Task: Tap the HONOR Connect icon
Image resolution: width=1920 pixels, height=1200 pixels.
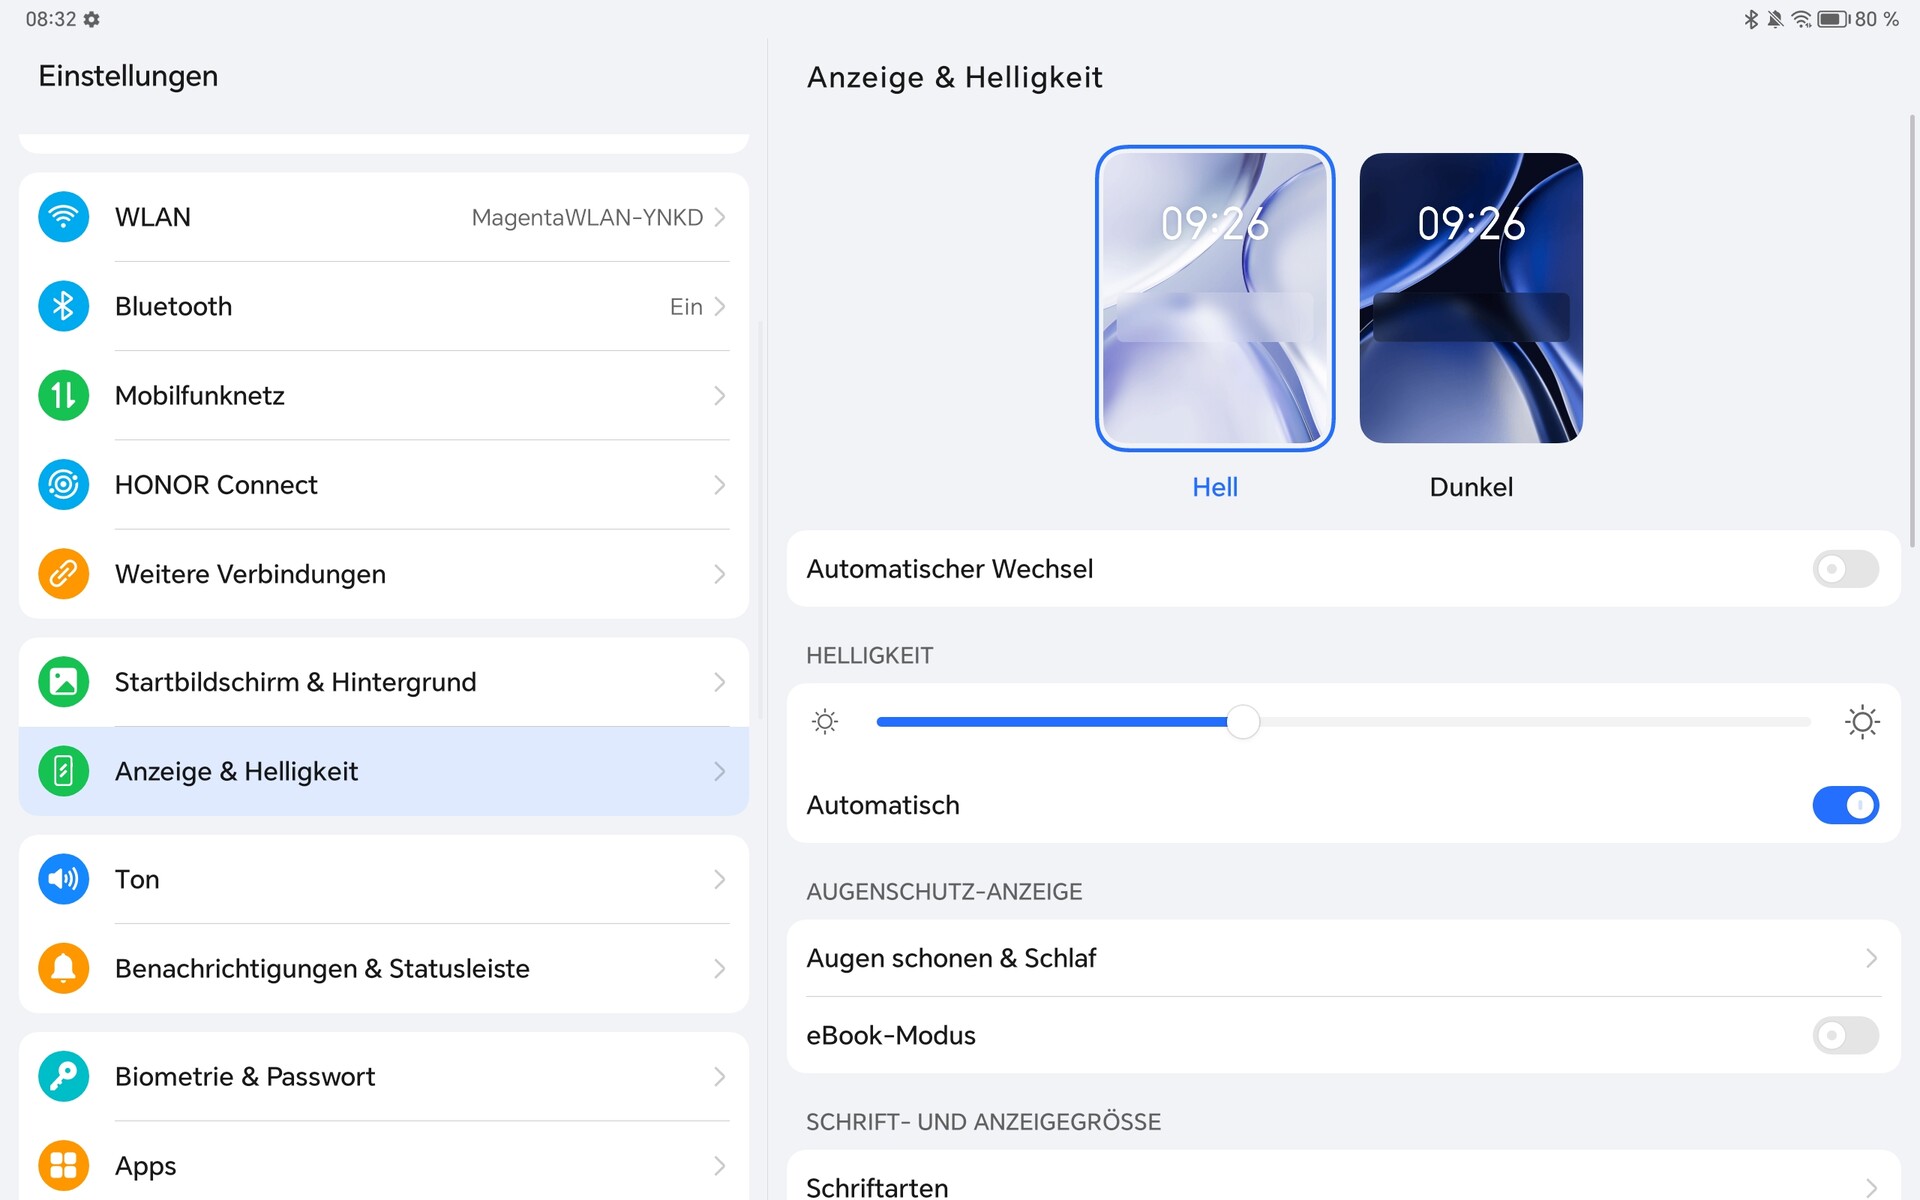Action: pyautogui.click(x=63, y=485)
